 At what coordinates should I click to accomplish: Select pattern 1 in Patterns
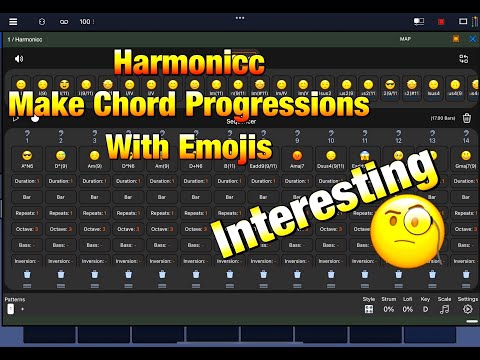tap(11, 309)
